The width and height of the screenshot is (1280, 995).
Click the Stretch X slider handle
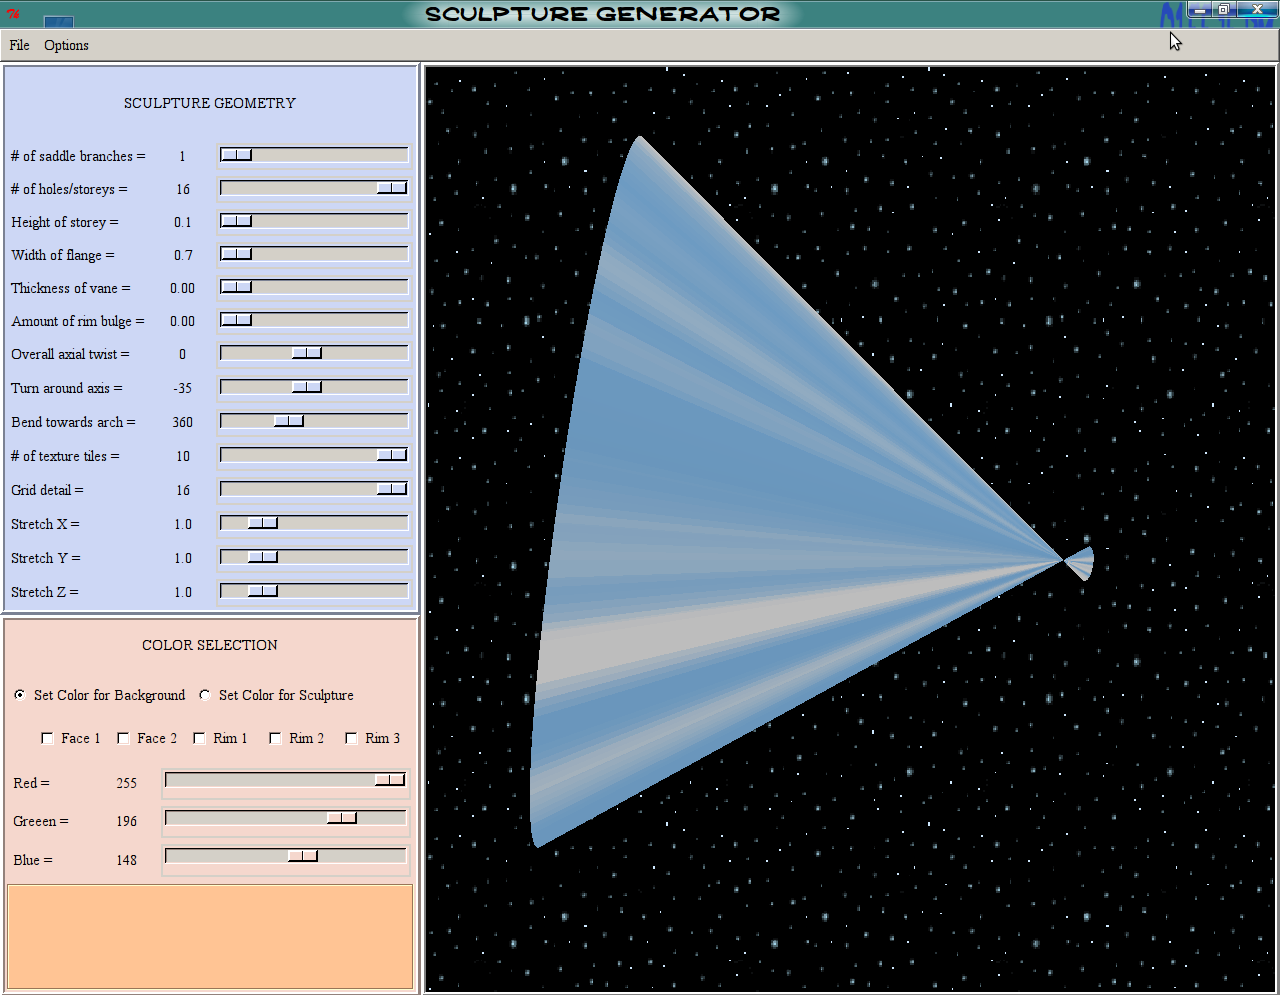263,523
